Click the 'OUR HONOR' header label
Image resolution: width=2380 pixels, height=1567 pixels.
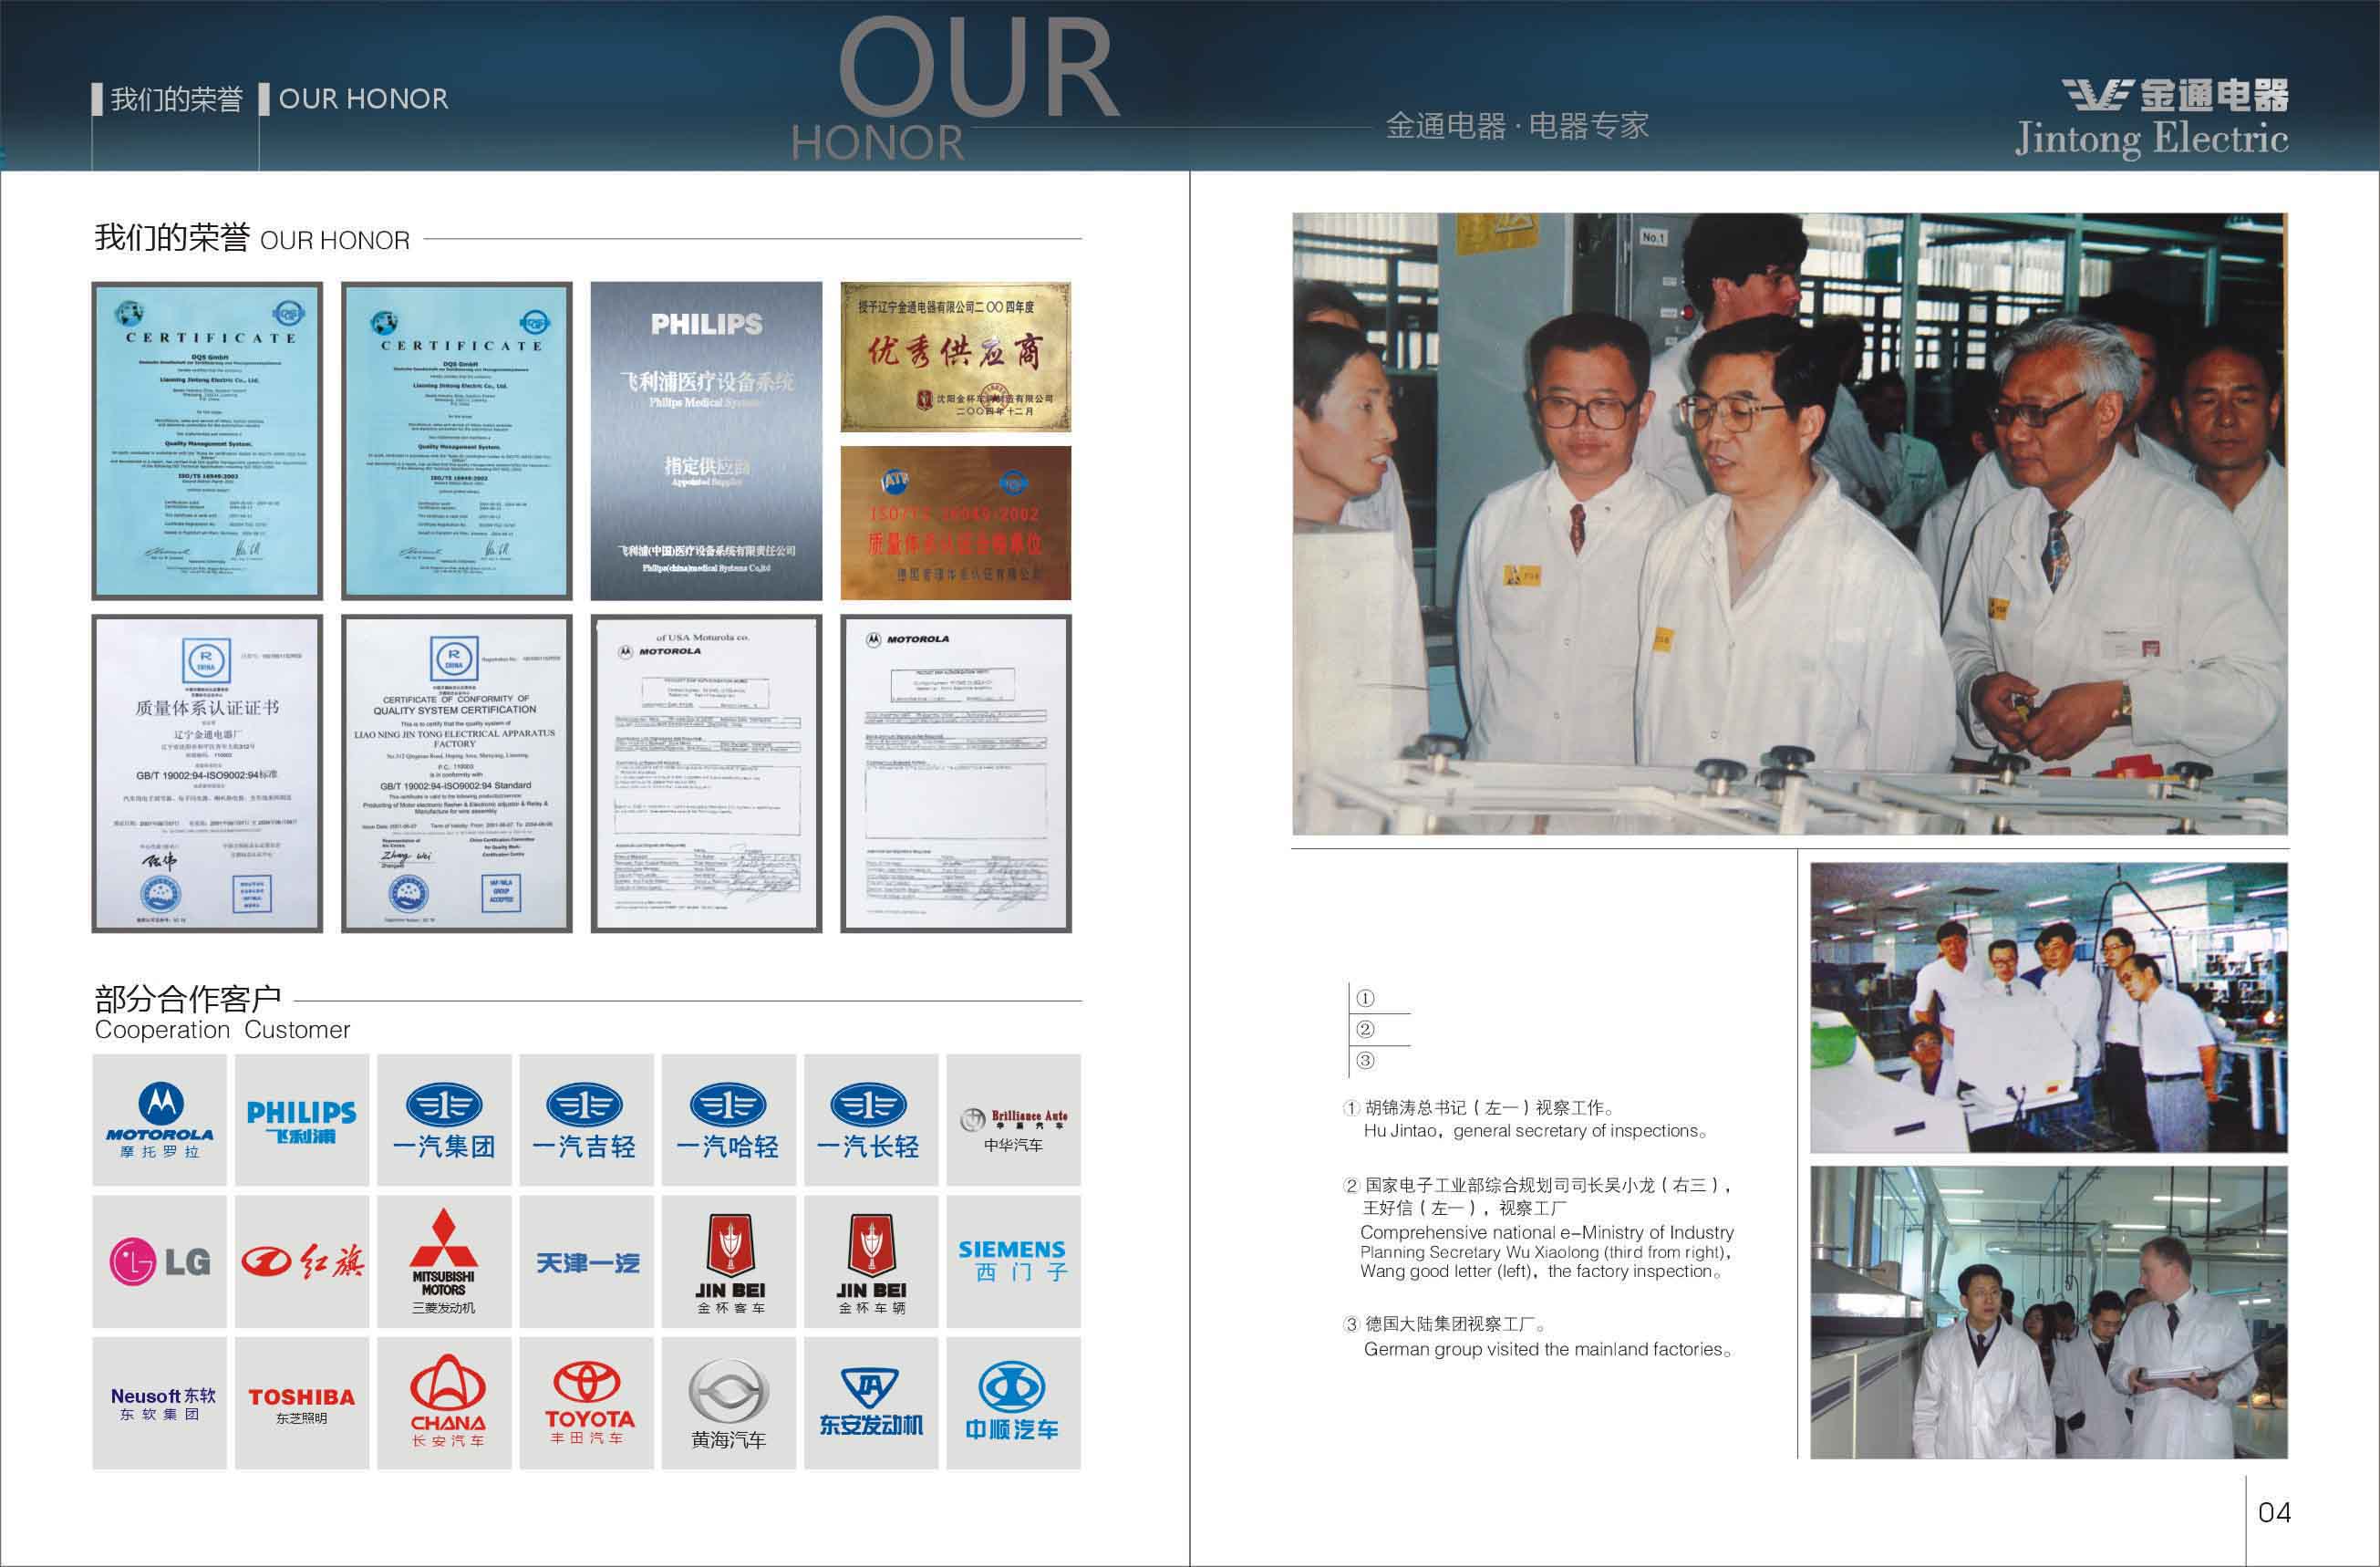point(363,99)
